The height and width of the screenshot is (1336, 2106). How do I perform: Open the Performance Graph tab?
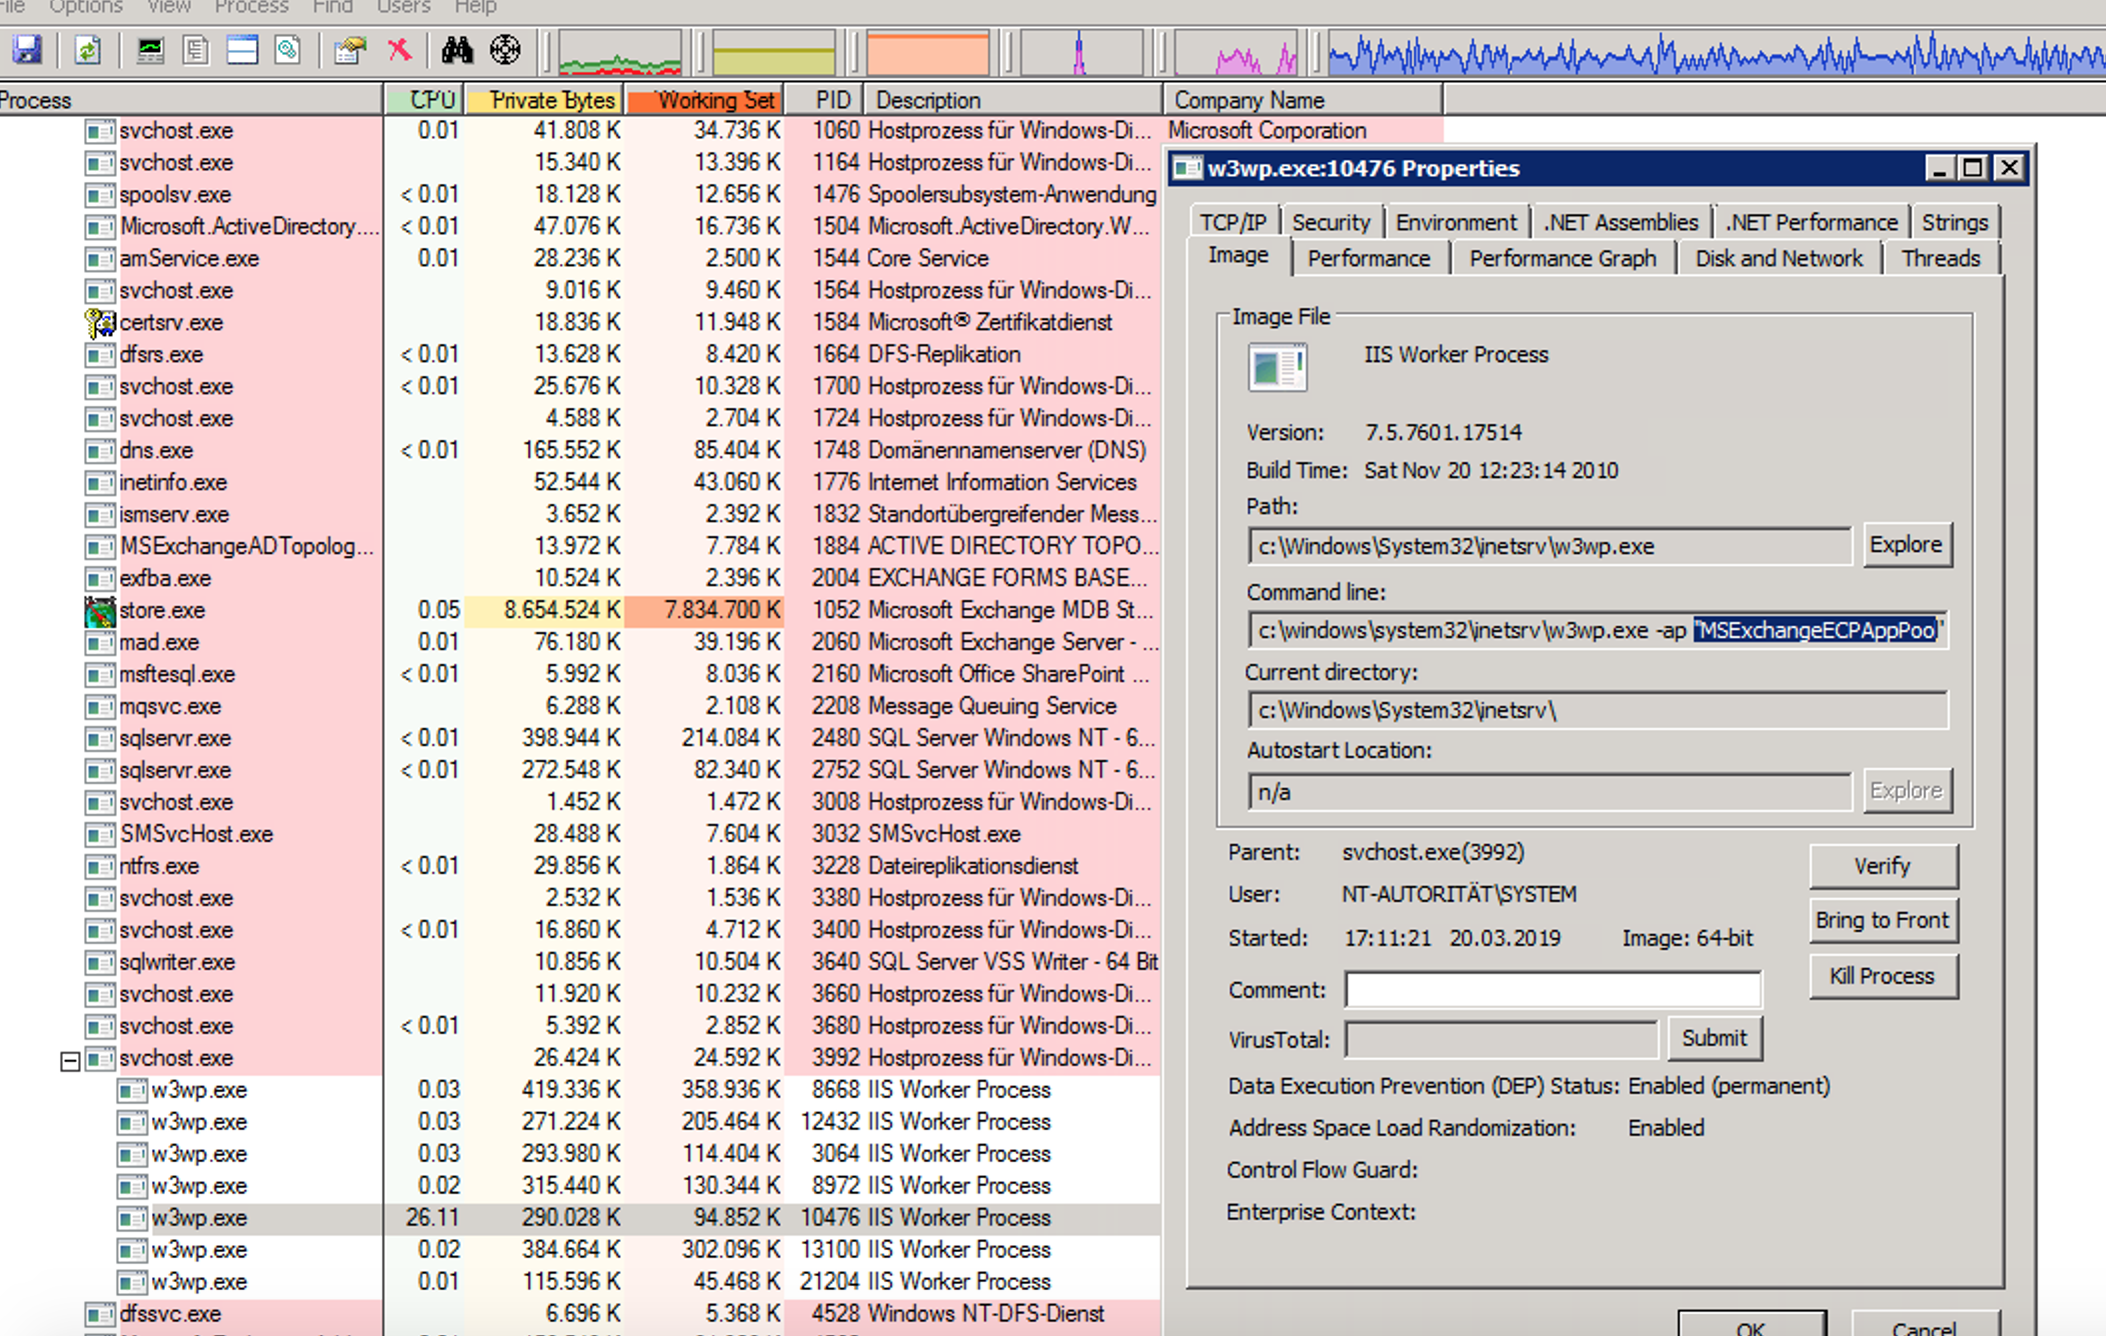tap(1563, 258)
